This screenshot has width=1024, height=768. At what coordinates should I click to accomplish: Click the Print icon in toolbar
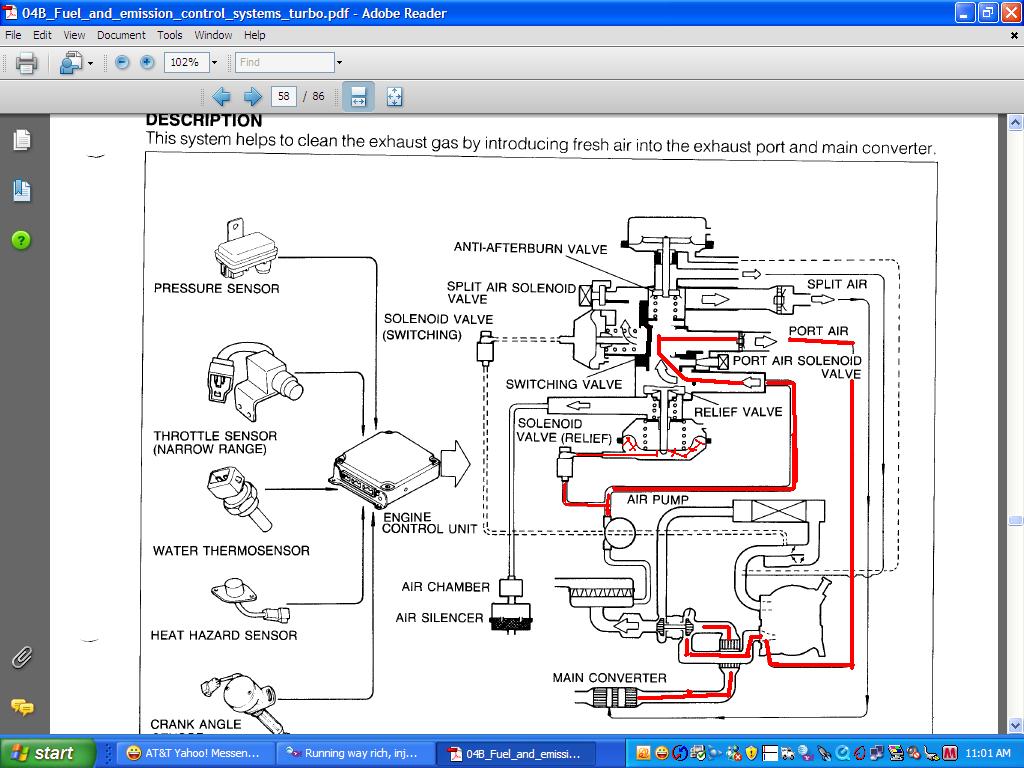[26, 63]
